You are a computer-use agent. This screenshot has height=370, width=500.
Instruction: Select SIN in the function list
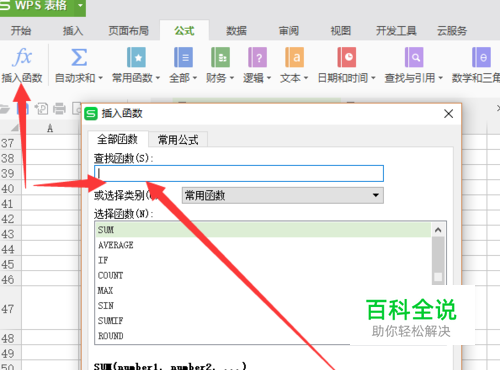[x=263, y=305]
